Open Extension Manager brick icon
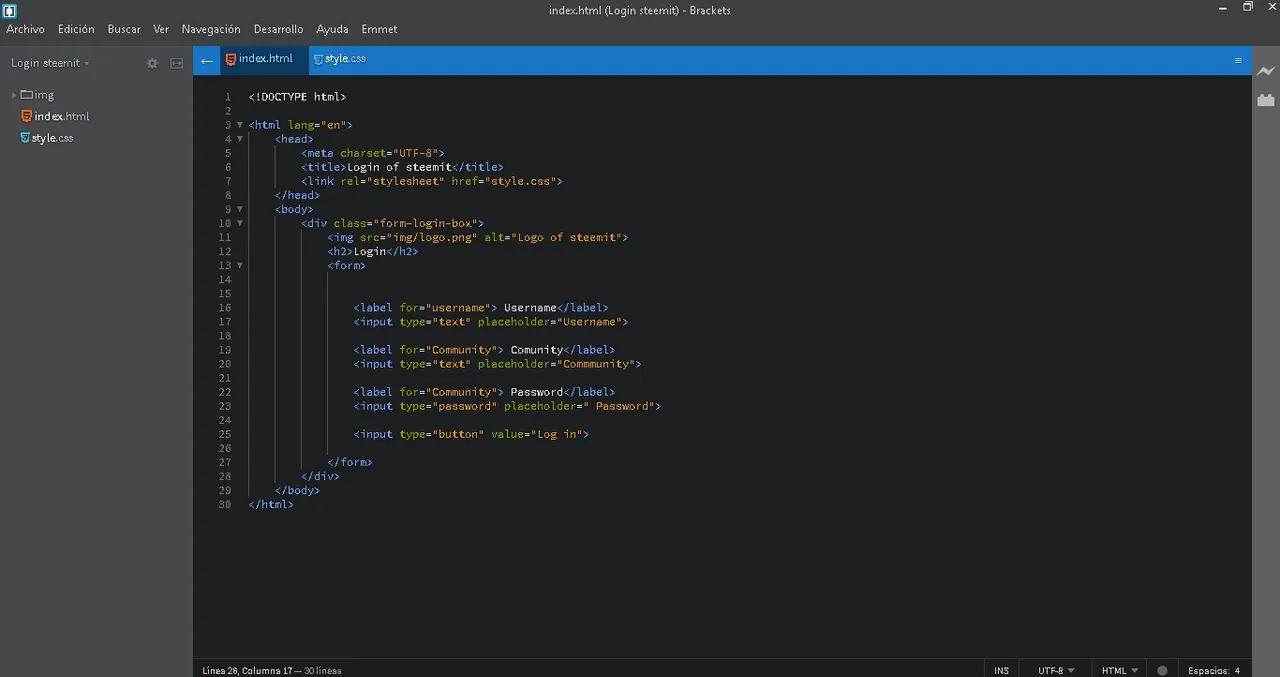The image size is (1280, 677). tap(1266, 100)
